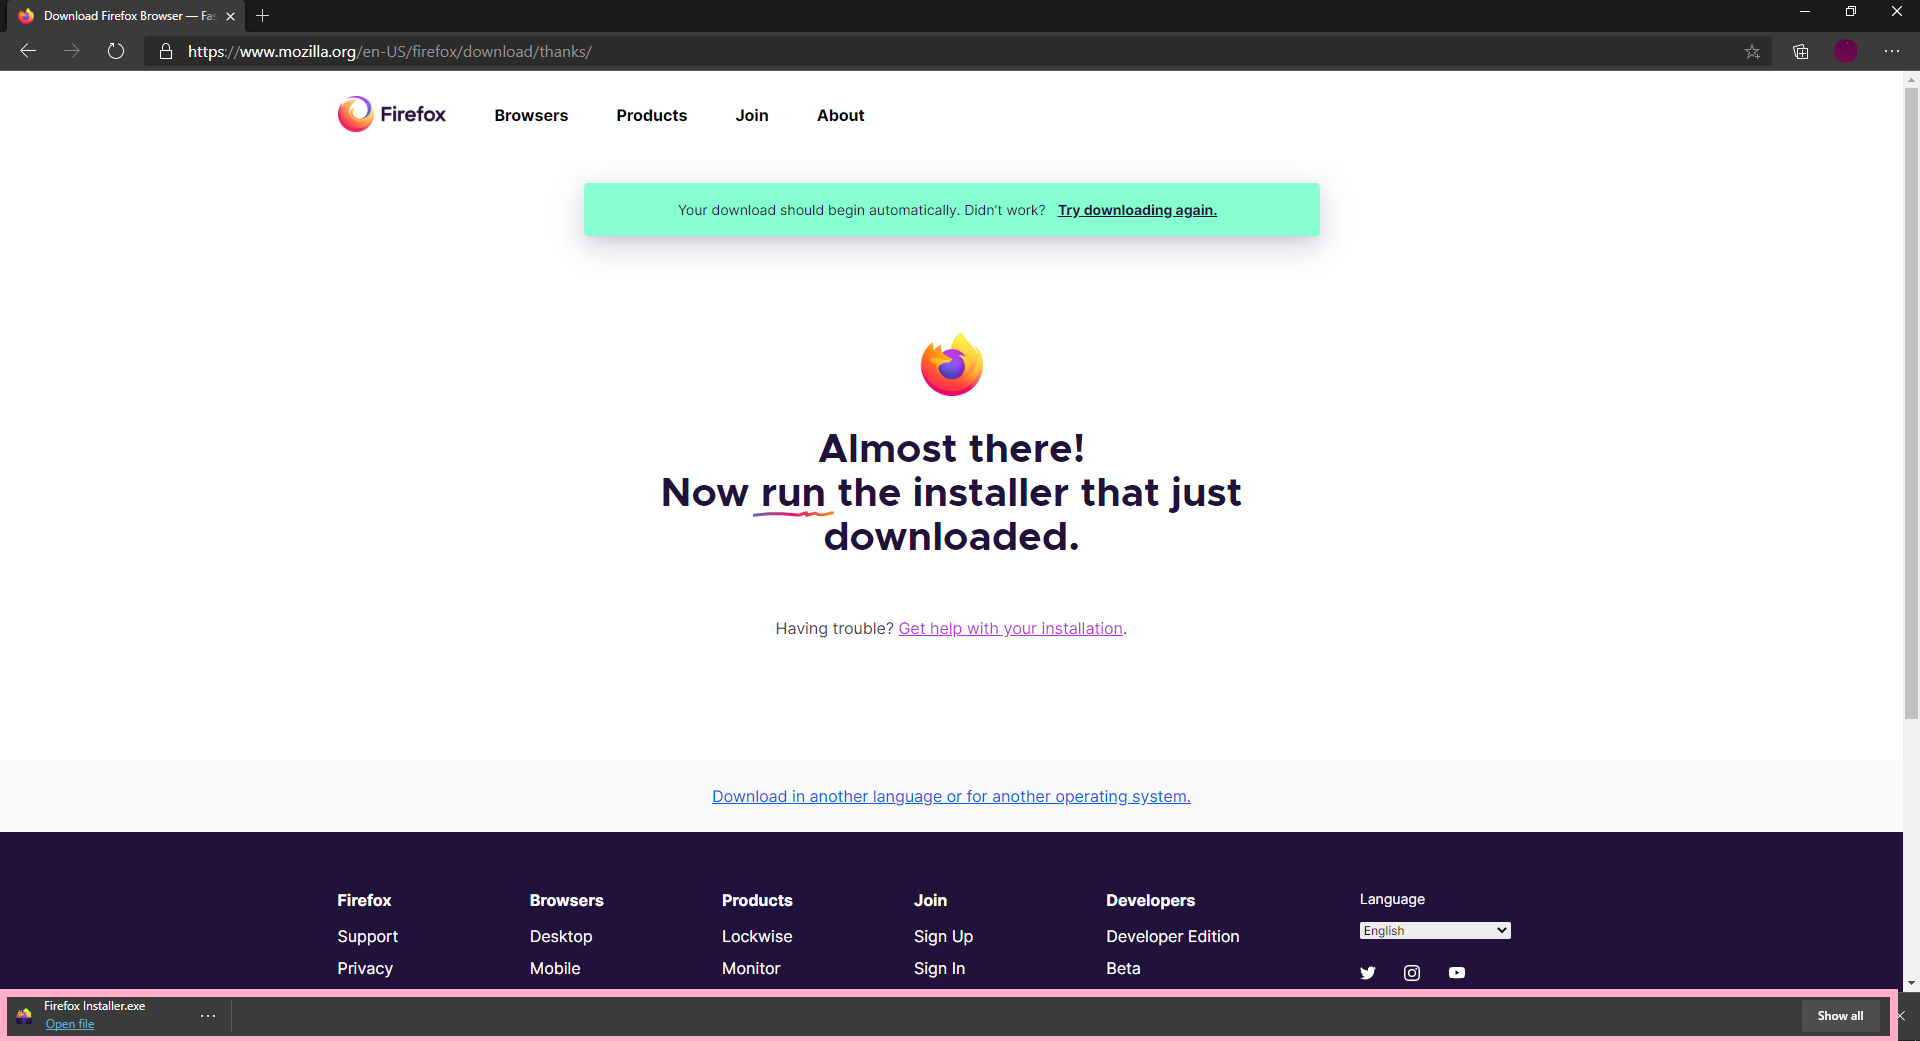Close the downloads bar

click(x=1902, y=1016)
